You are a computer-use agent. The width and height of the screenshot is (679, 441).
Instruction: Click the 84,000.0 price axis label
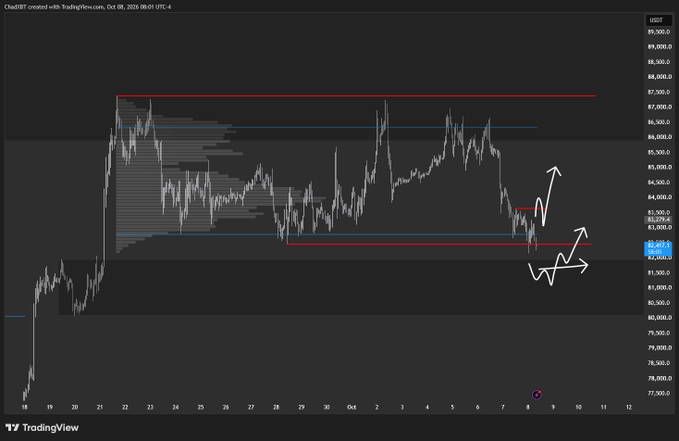pyautogui.click(x=660, y=197)
